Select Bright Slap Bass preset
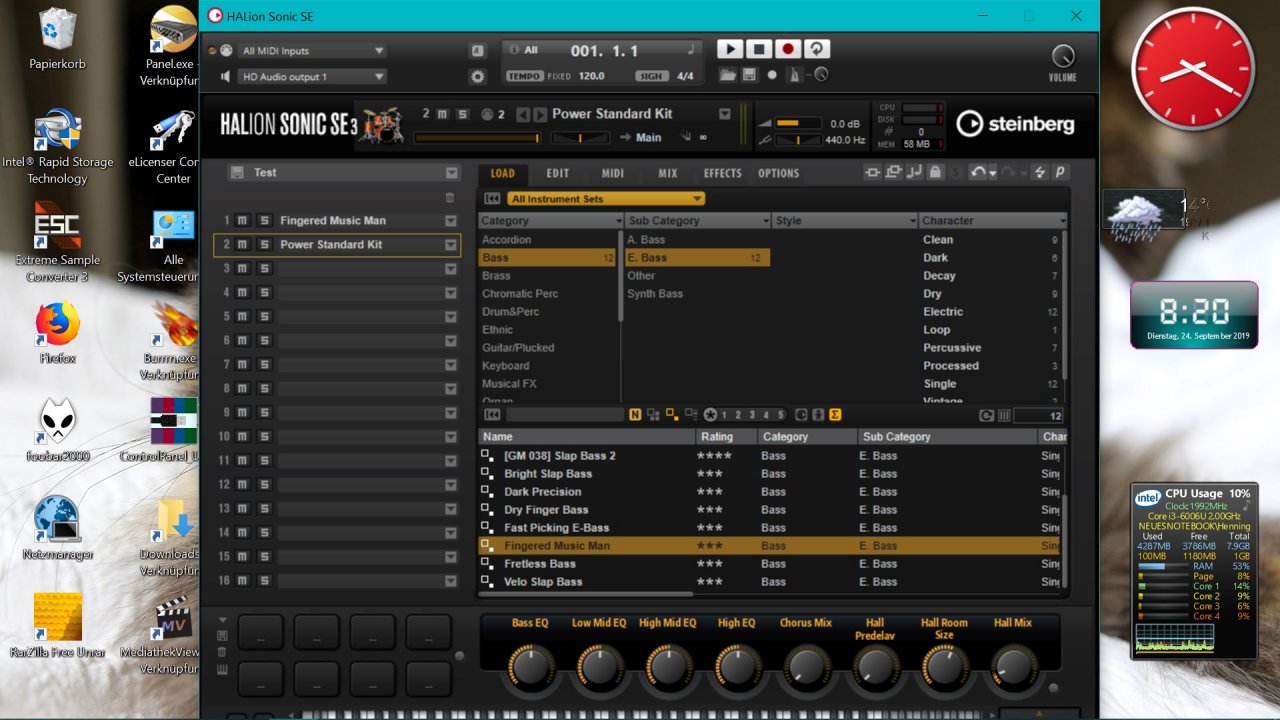Viewport: 1280px width, 720px height. pos(768,474)
